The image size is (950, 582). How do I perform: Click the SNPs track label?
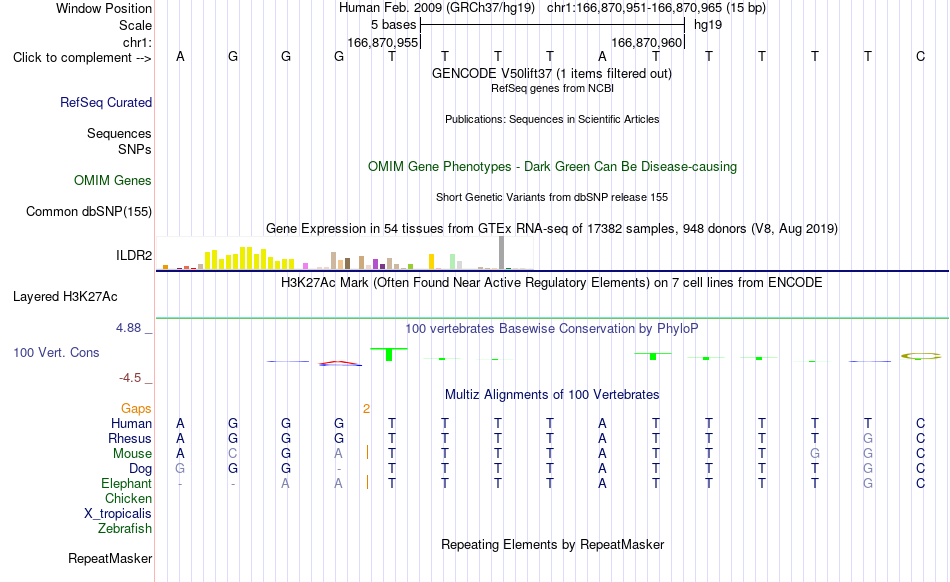[135, 149]
